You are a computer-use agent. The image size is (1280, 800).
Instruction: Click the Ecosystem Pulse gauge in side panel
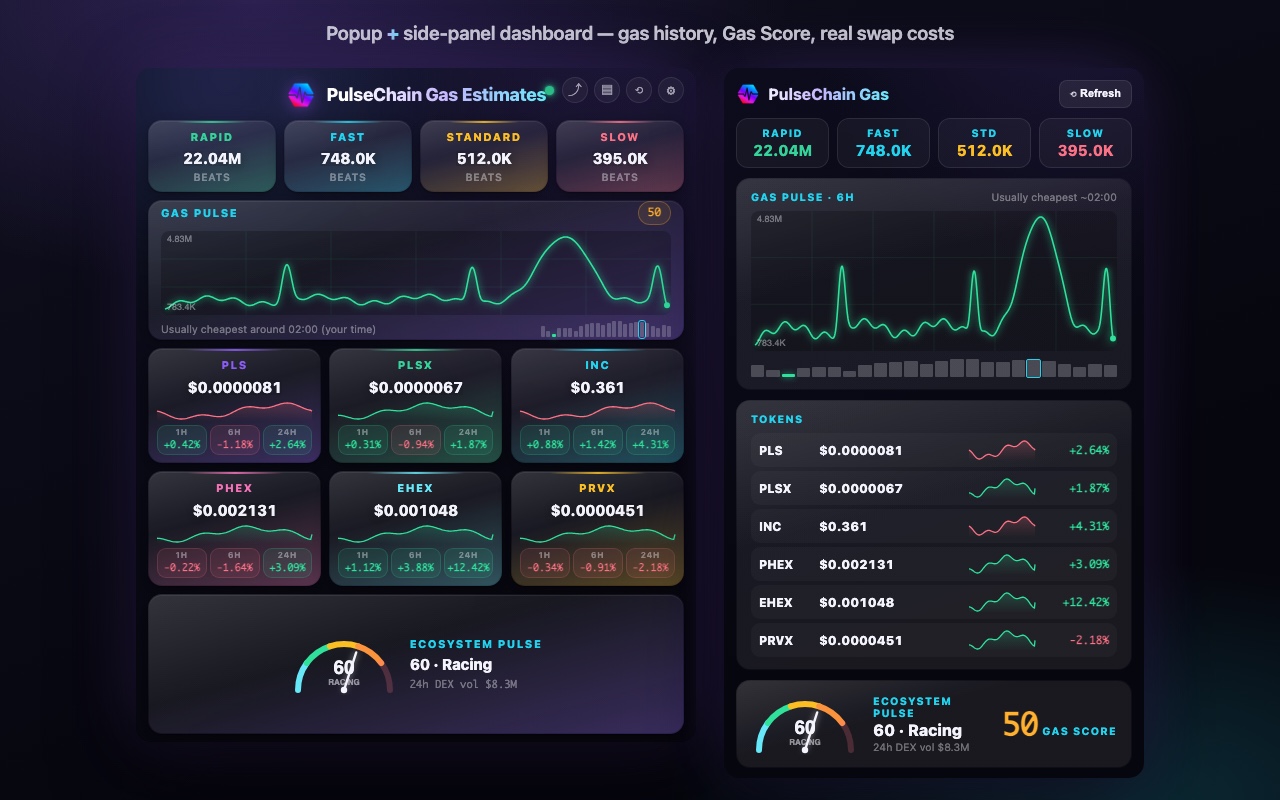click(805, 727)
